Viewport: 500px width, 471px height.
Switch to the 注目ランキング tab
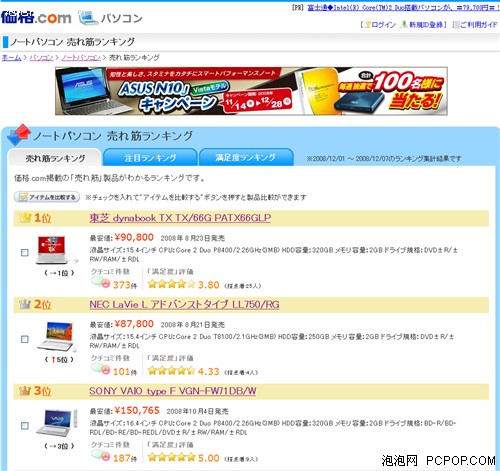click(150, 157)
